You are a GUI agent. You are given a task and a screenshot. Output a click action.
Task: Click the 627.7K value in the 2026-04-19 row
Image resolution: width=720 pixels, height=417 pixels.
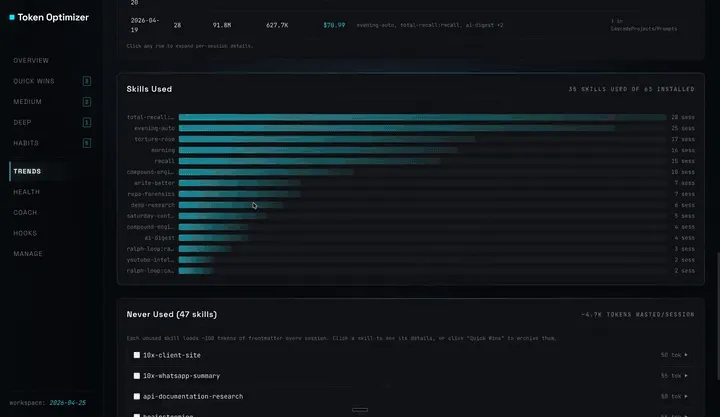pyautogui.click(x=277, y=25)
